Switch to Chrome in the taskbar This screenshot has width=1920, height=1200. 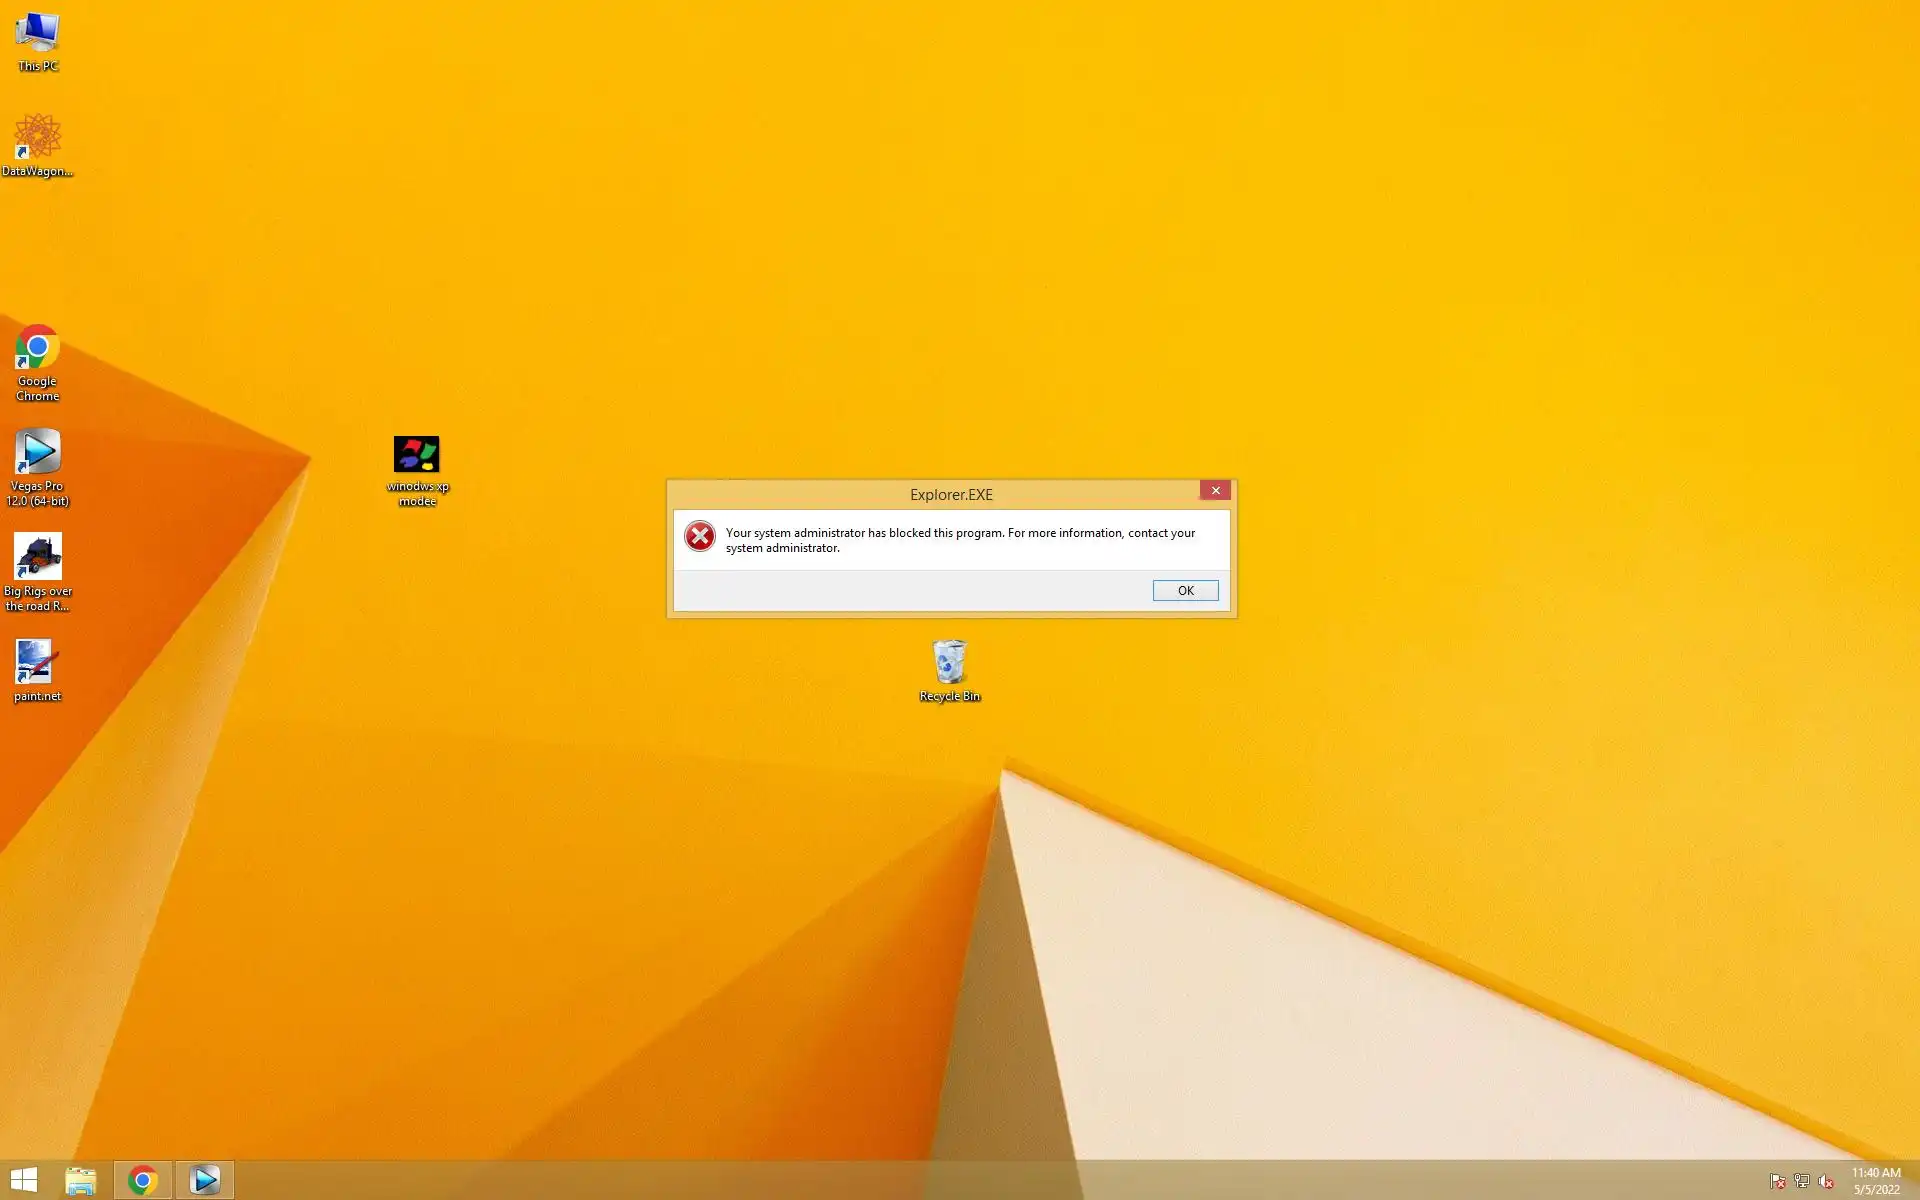143,1181
